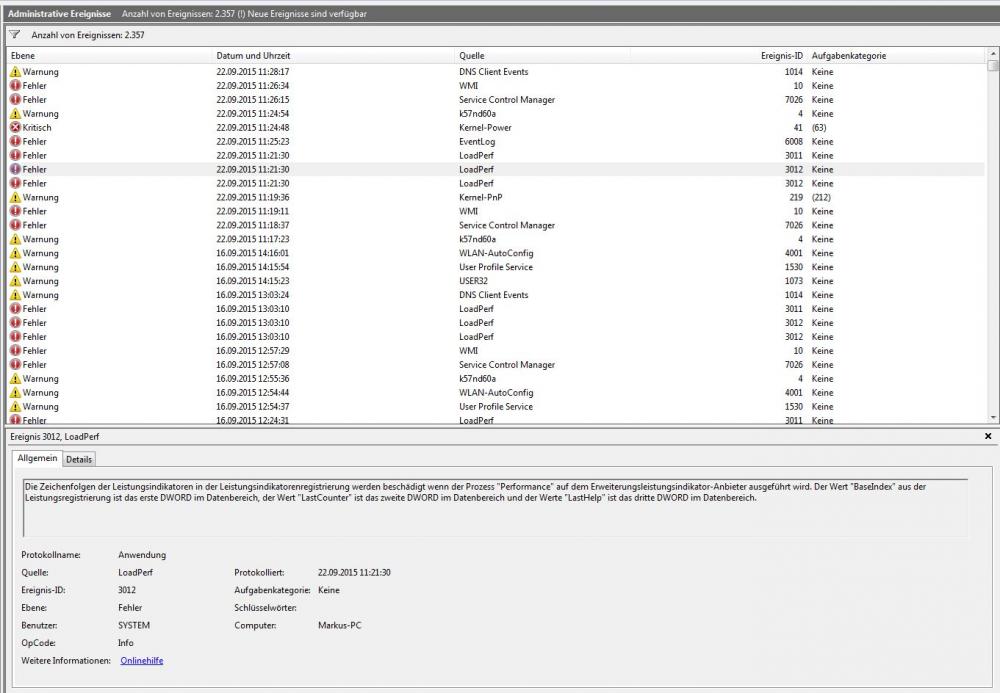This screenshot has height=693, width=1000.
Task: Click the error icon on the 11:26:34 WMI row
Action: 15,86
